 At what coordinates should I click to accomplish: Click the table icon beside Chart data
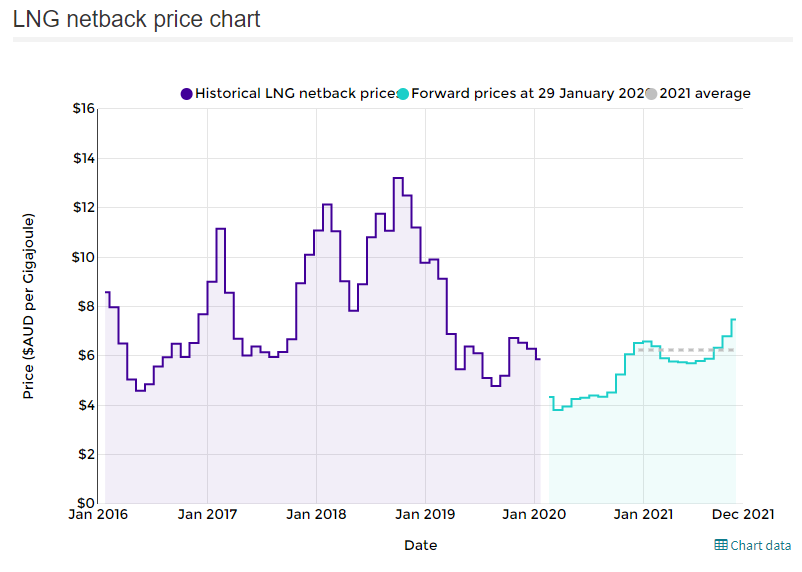721,545
